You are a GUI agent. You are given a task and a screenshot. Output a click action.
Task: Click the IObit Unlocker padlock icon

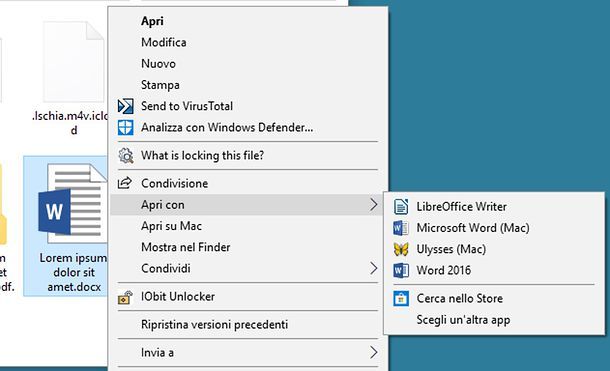pos(125,297)
